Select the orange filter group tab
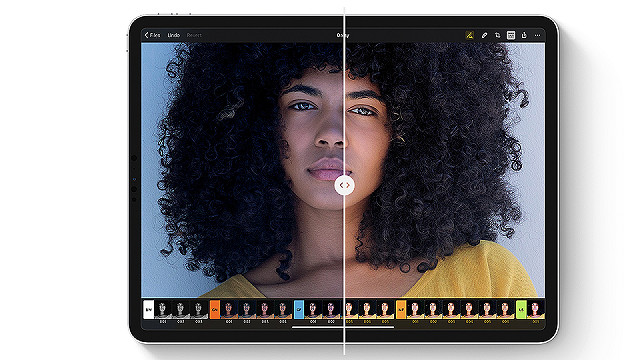This screenshot has width=640, height=360. click(215, 309)
